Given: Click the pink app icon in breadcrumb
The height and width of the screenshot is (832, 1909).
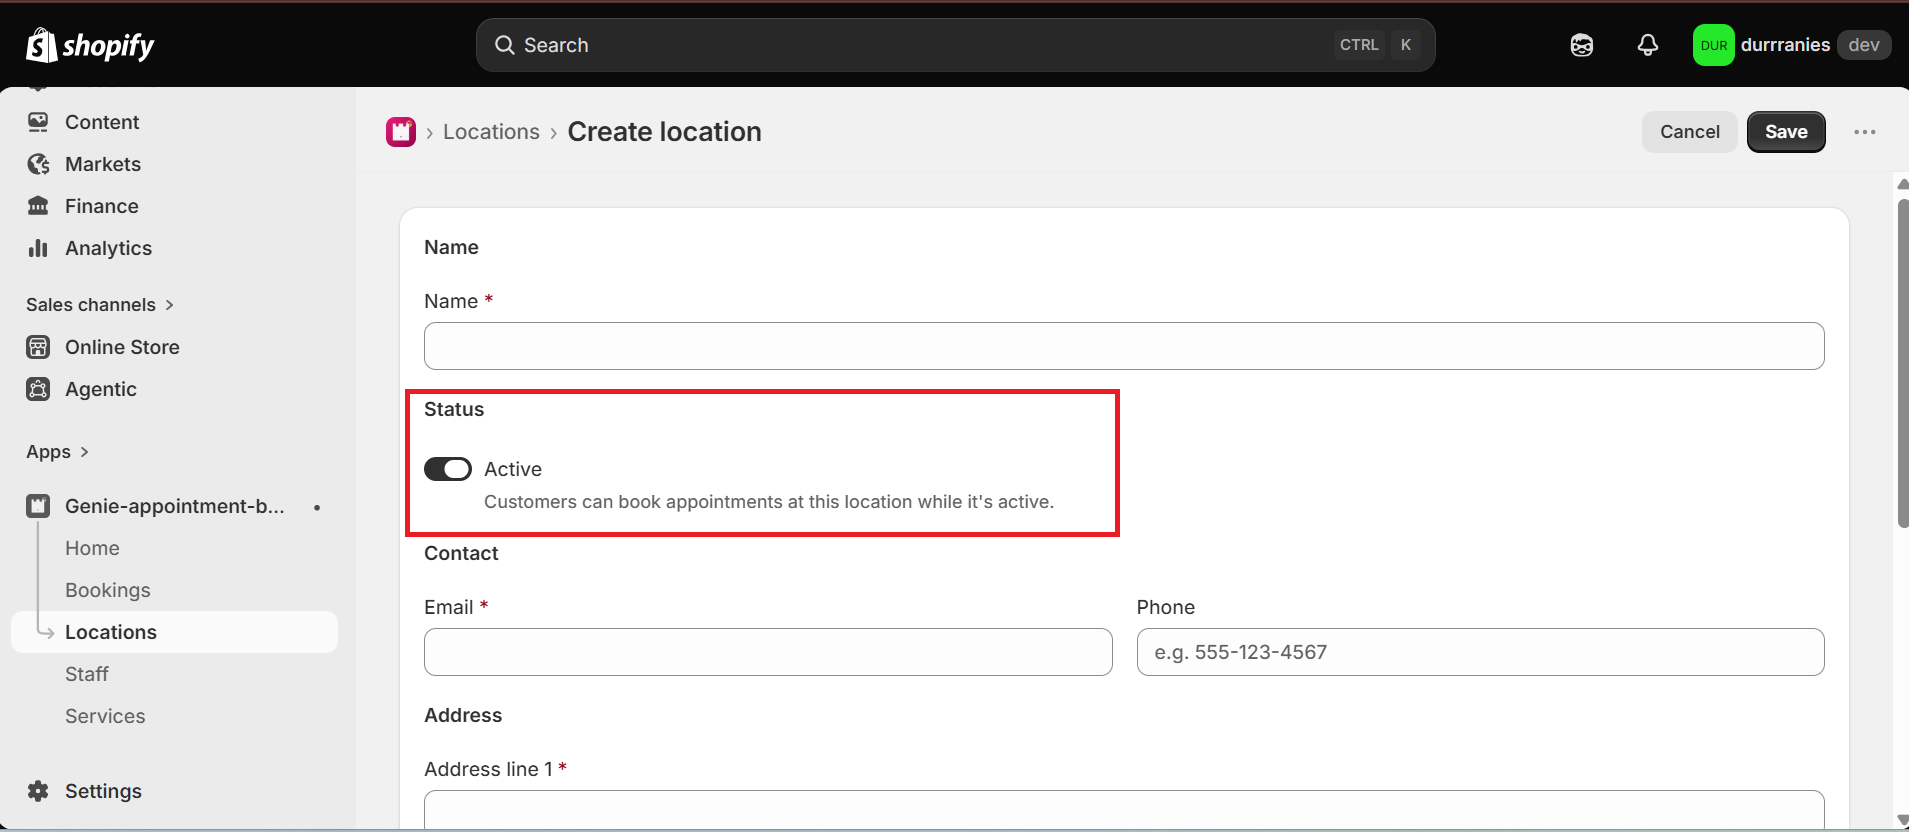Looking at the screenshot, I should pos(401,132).
